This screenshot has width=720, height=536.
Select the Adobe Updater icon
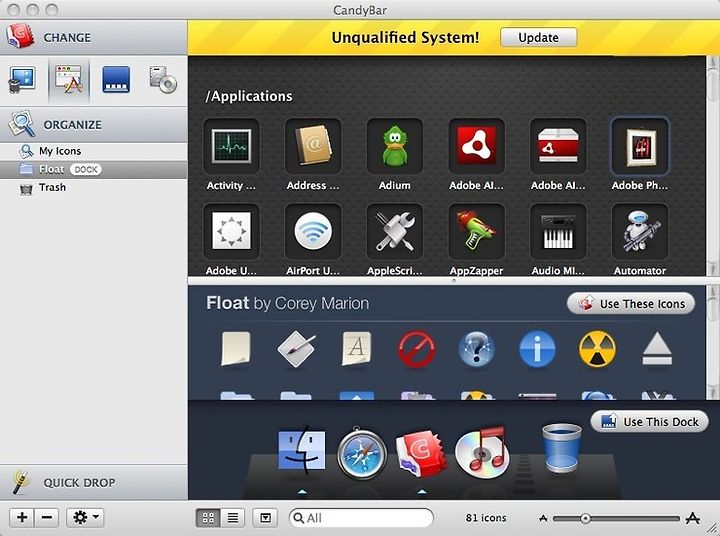(231, 231)
